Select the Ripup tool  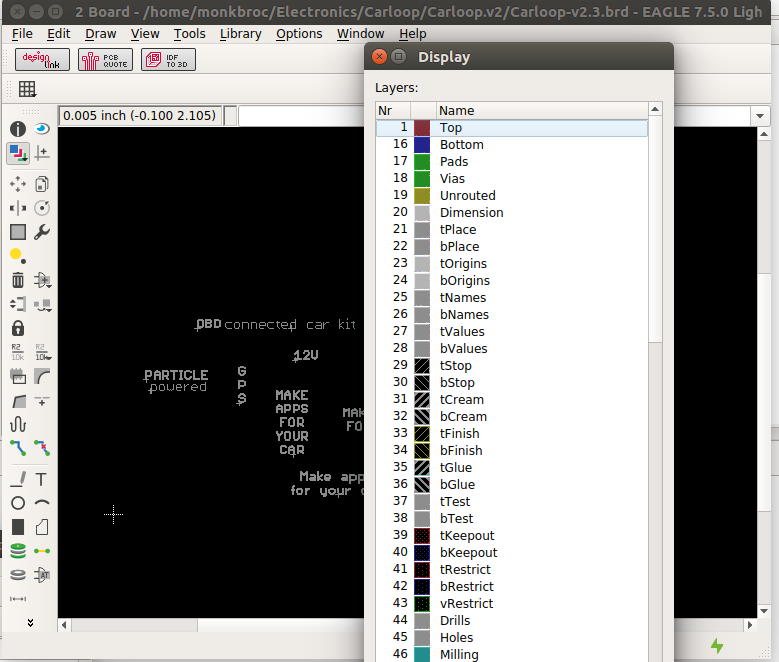(x=42, y=448)
